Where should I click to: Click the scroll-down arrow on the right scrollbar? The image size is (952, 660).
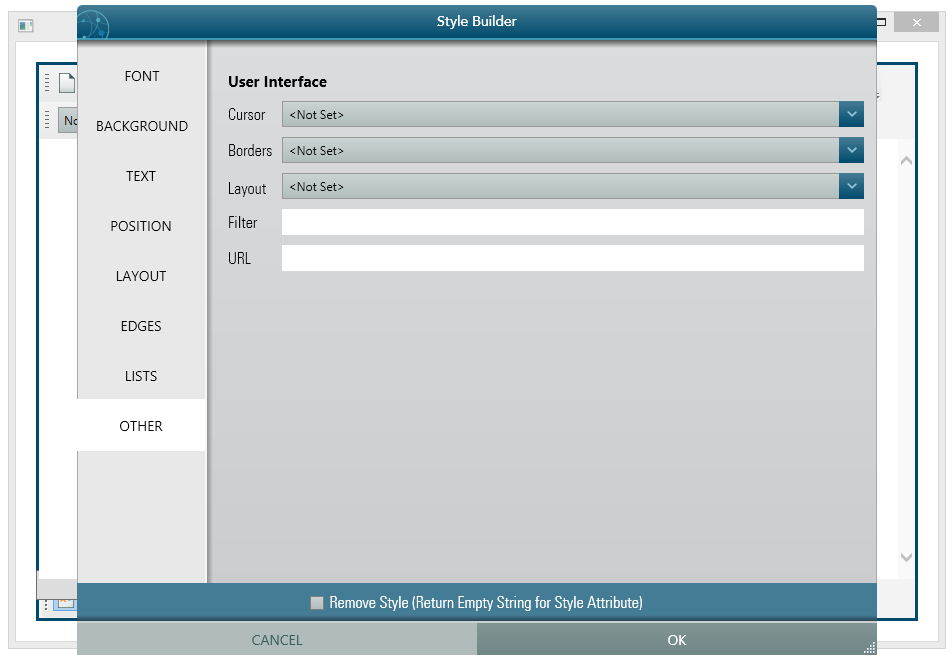click(x=906, y=558)
